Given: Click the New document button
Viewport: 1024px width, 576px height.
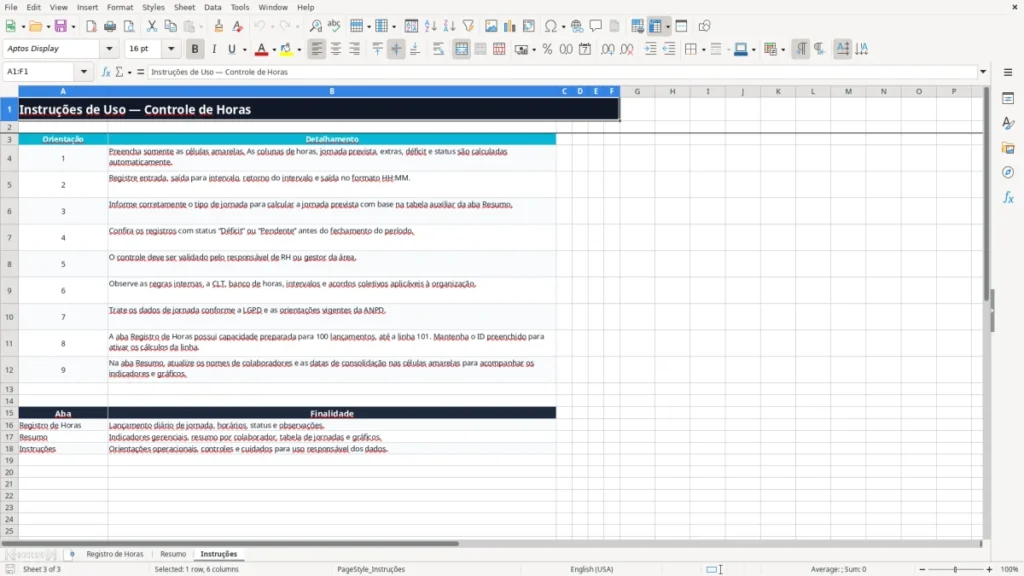Looking at the screenshot, I should coord(10,26).
